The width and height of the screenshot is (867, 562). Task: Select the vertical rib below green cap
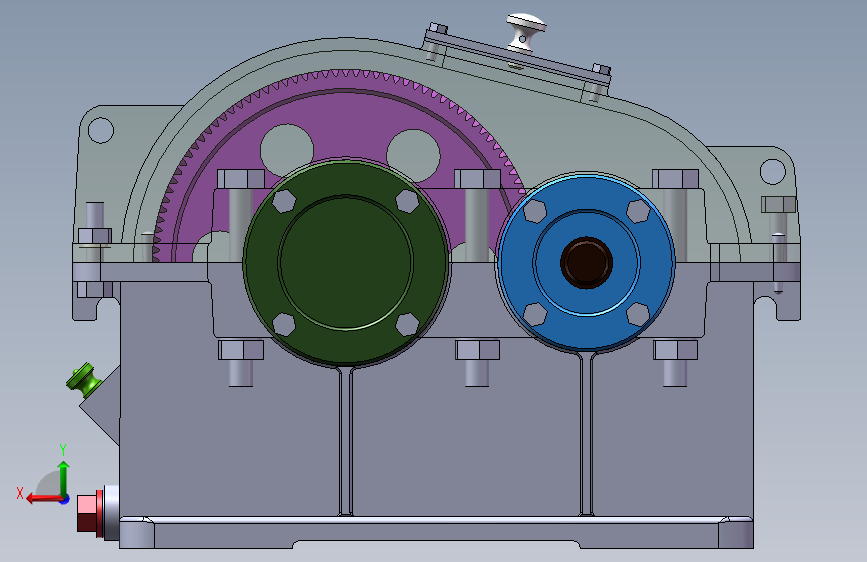click(346, 441)
